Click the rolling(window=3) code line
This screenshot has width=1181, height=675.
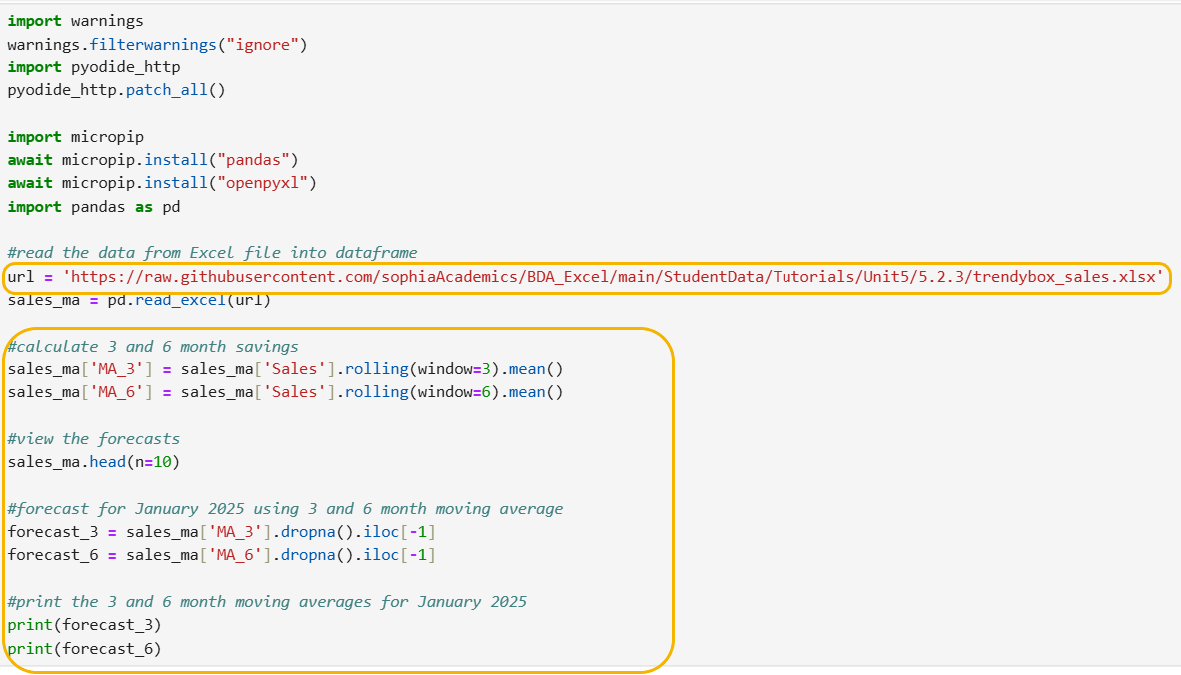tap(285, 369)
